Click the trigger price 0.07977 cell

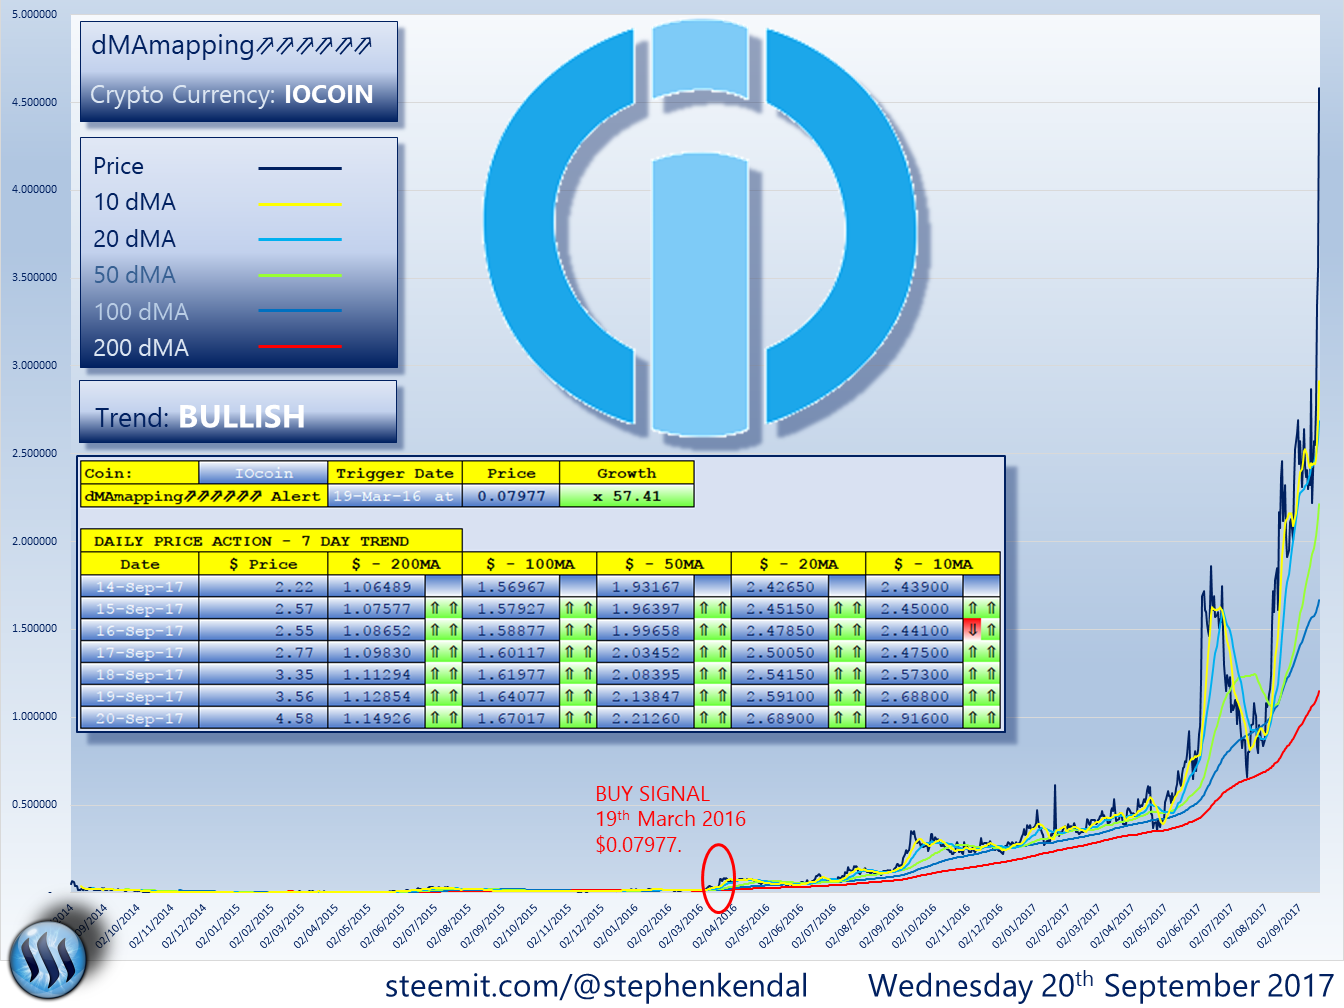[511, 496]
